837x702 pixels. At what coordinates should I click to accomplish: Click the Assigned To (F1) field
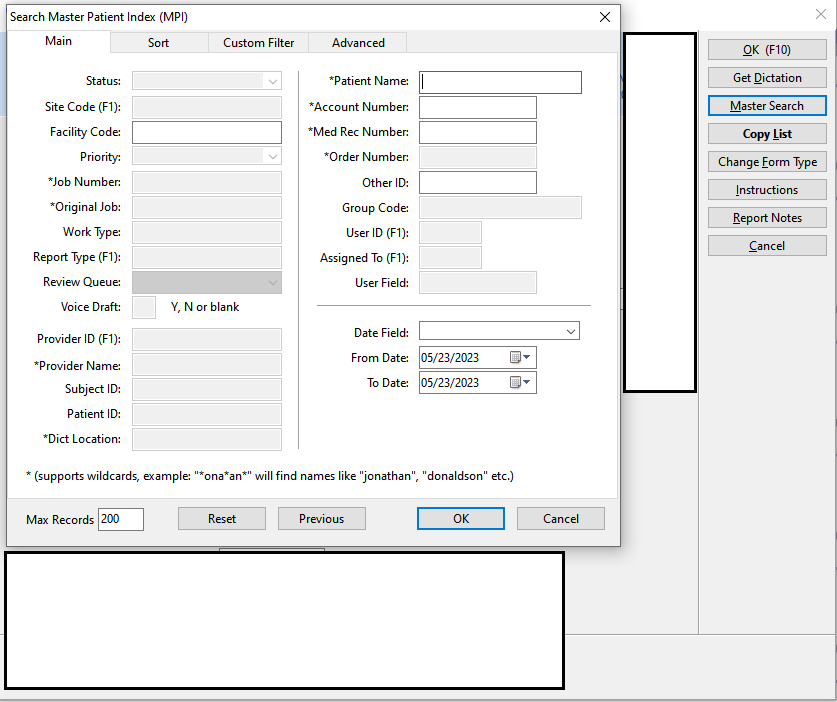tap(450, 258)
